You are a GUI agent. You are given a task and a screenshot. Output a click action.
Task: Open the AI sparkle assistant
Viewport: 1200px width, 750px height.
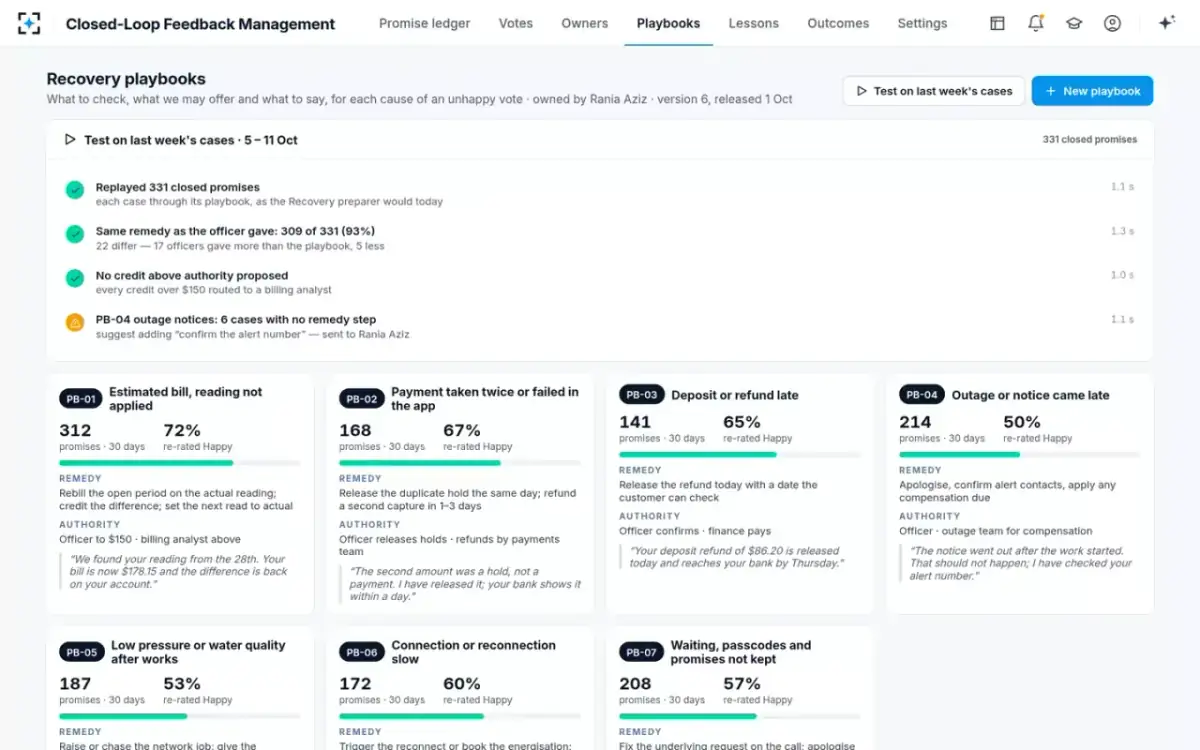click(1165, 23)
